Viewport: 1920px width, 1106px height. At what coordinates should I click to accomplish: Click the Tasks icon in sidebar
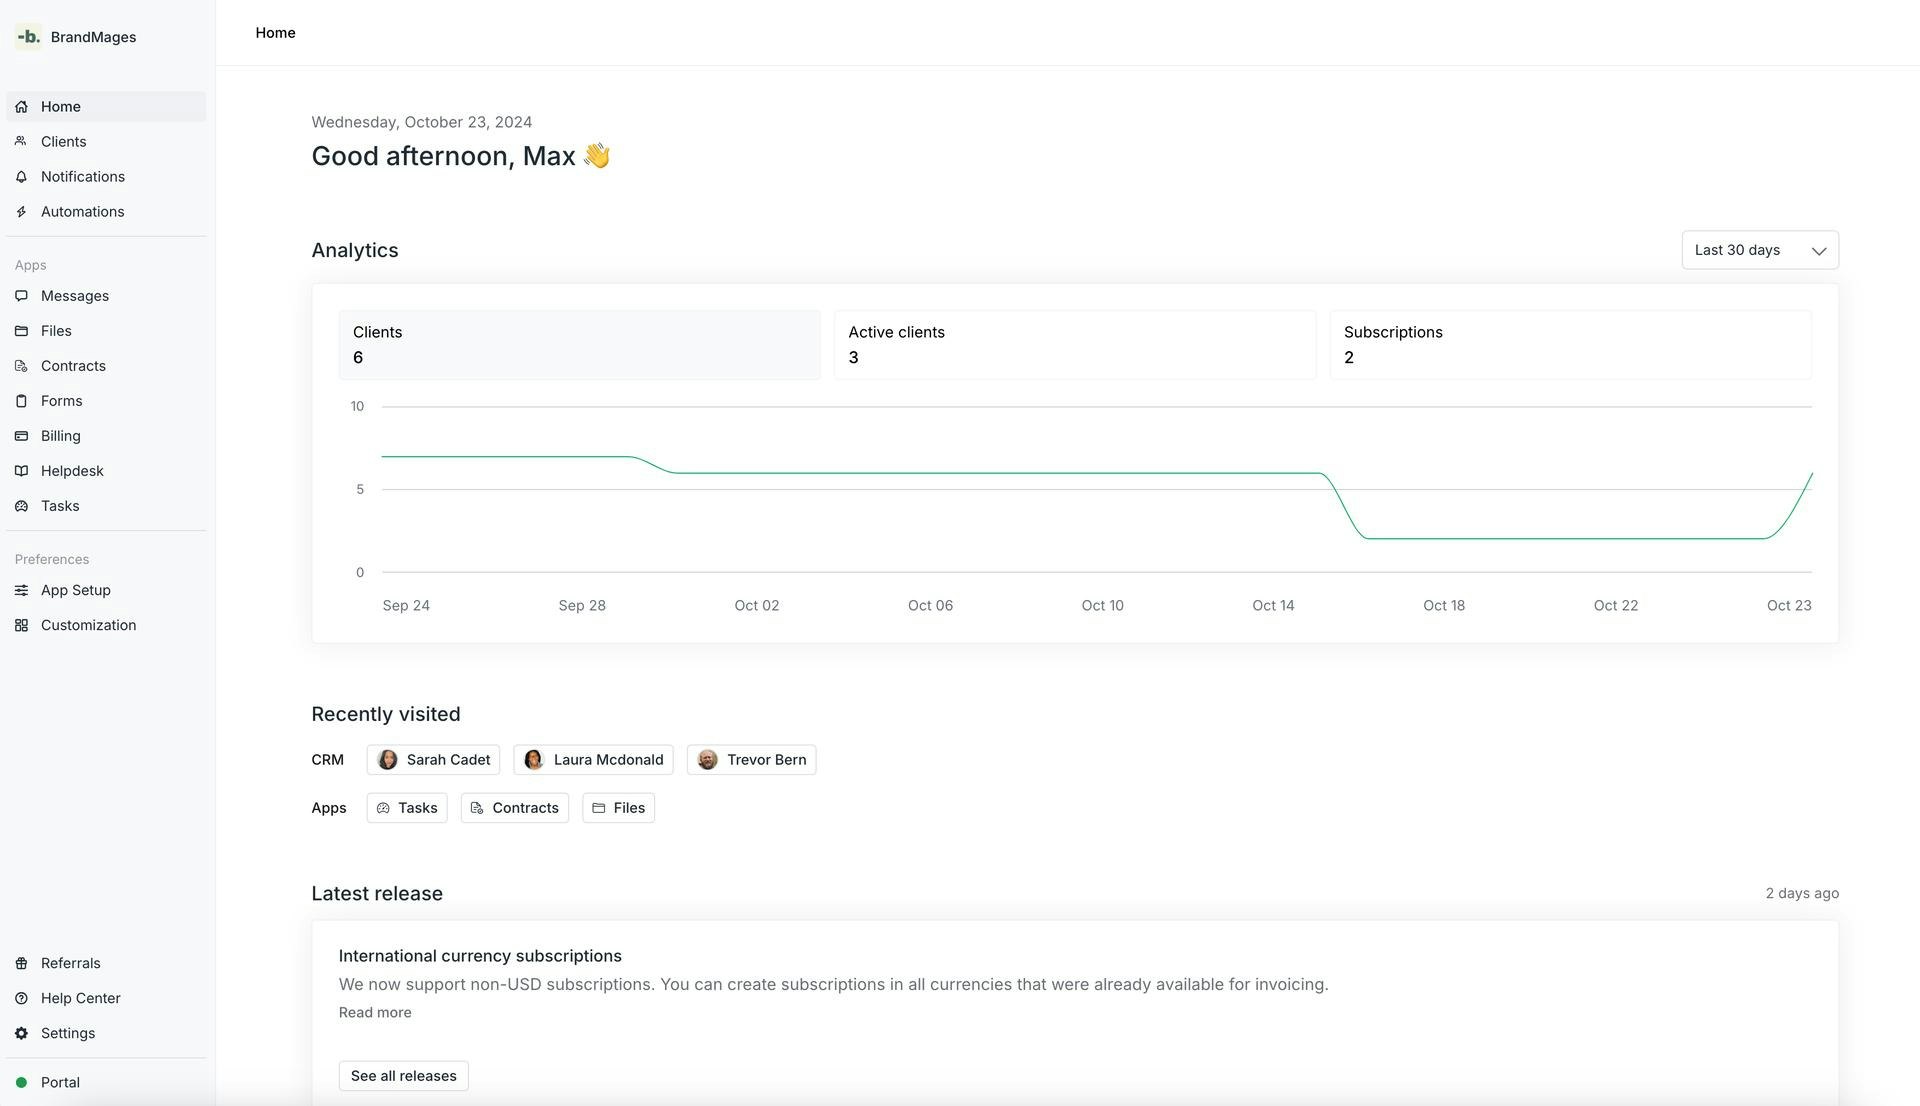(x=21, y=506)
